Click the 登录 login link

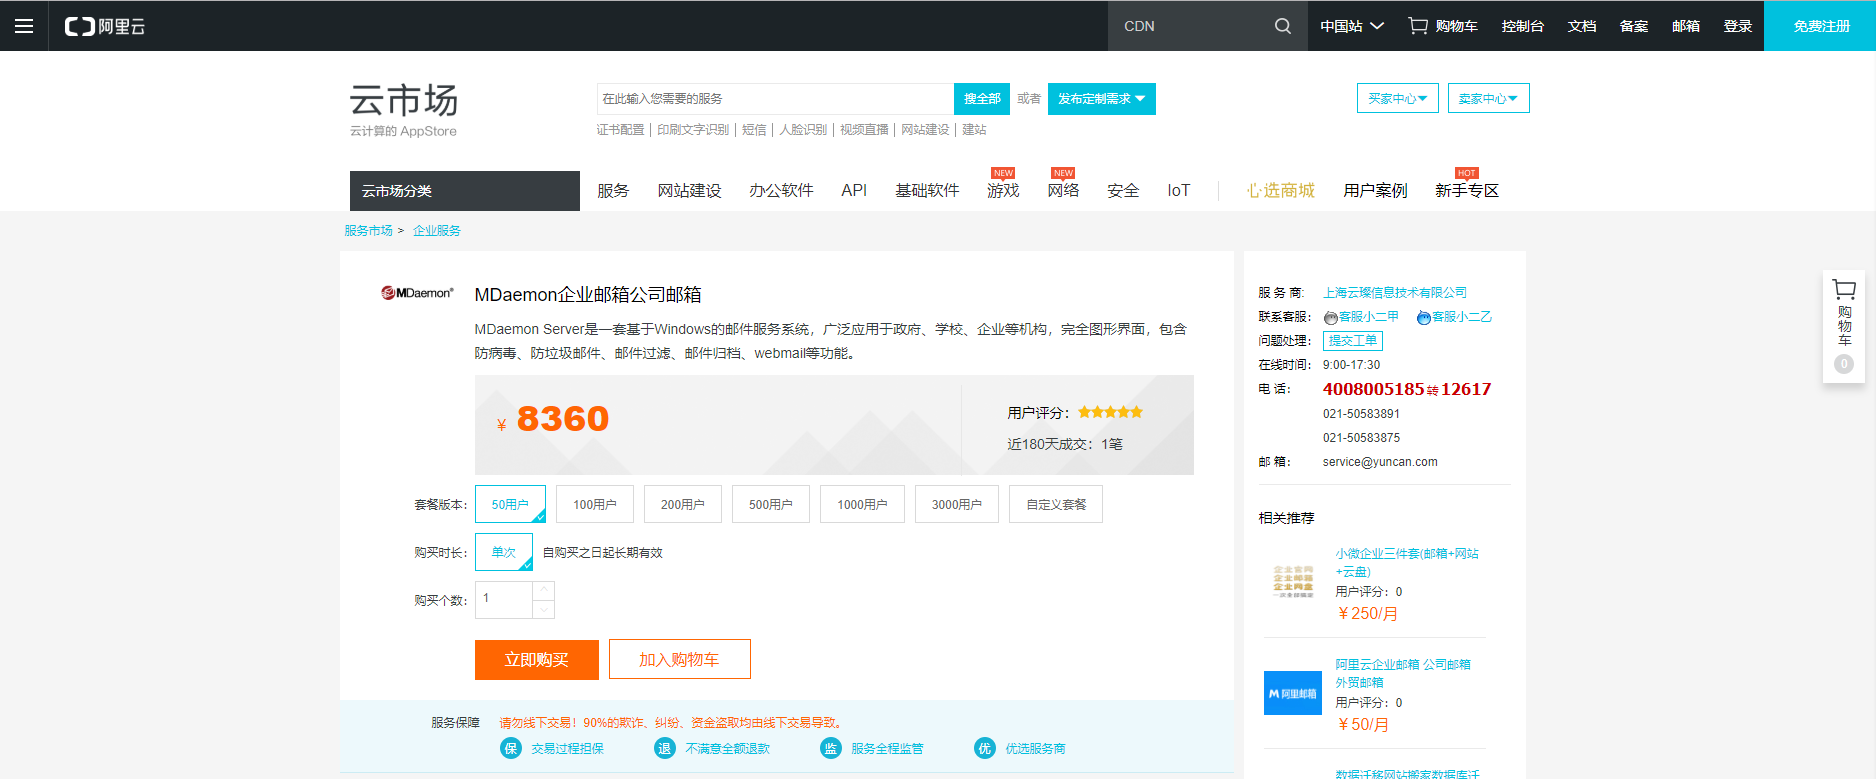(x=1738, y=26)
